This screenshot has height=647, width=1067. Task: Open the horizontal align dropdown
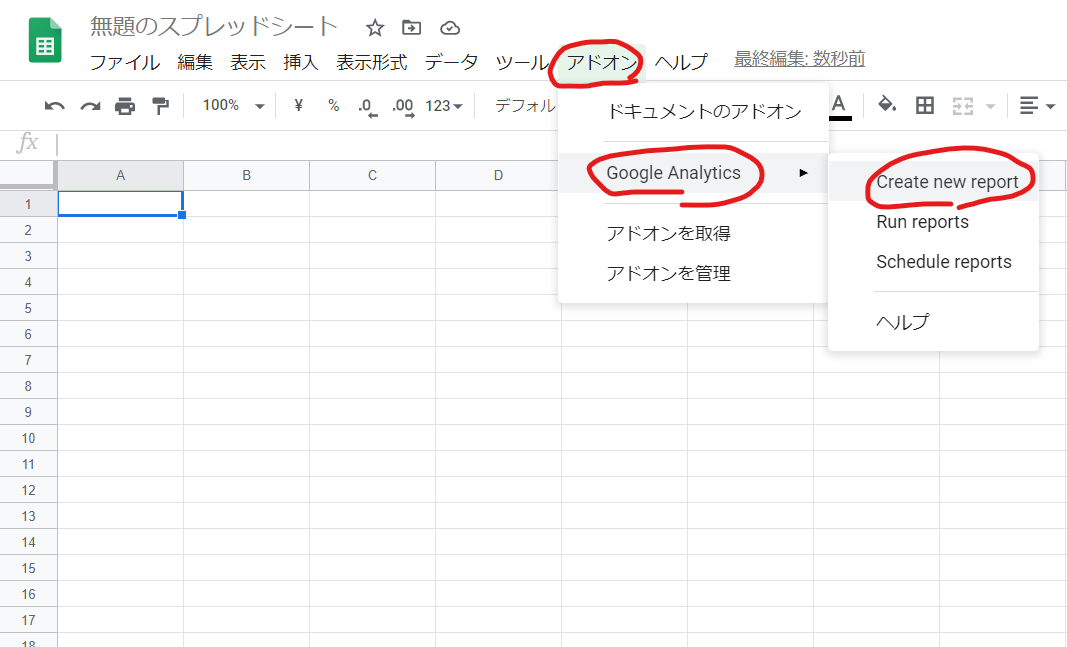pos(1037,106)
